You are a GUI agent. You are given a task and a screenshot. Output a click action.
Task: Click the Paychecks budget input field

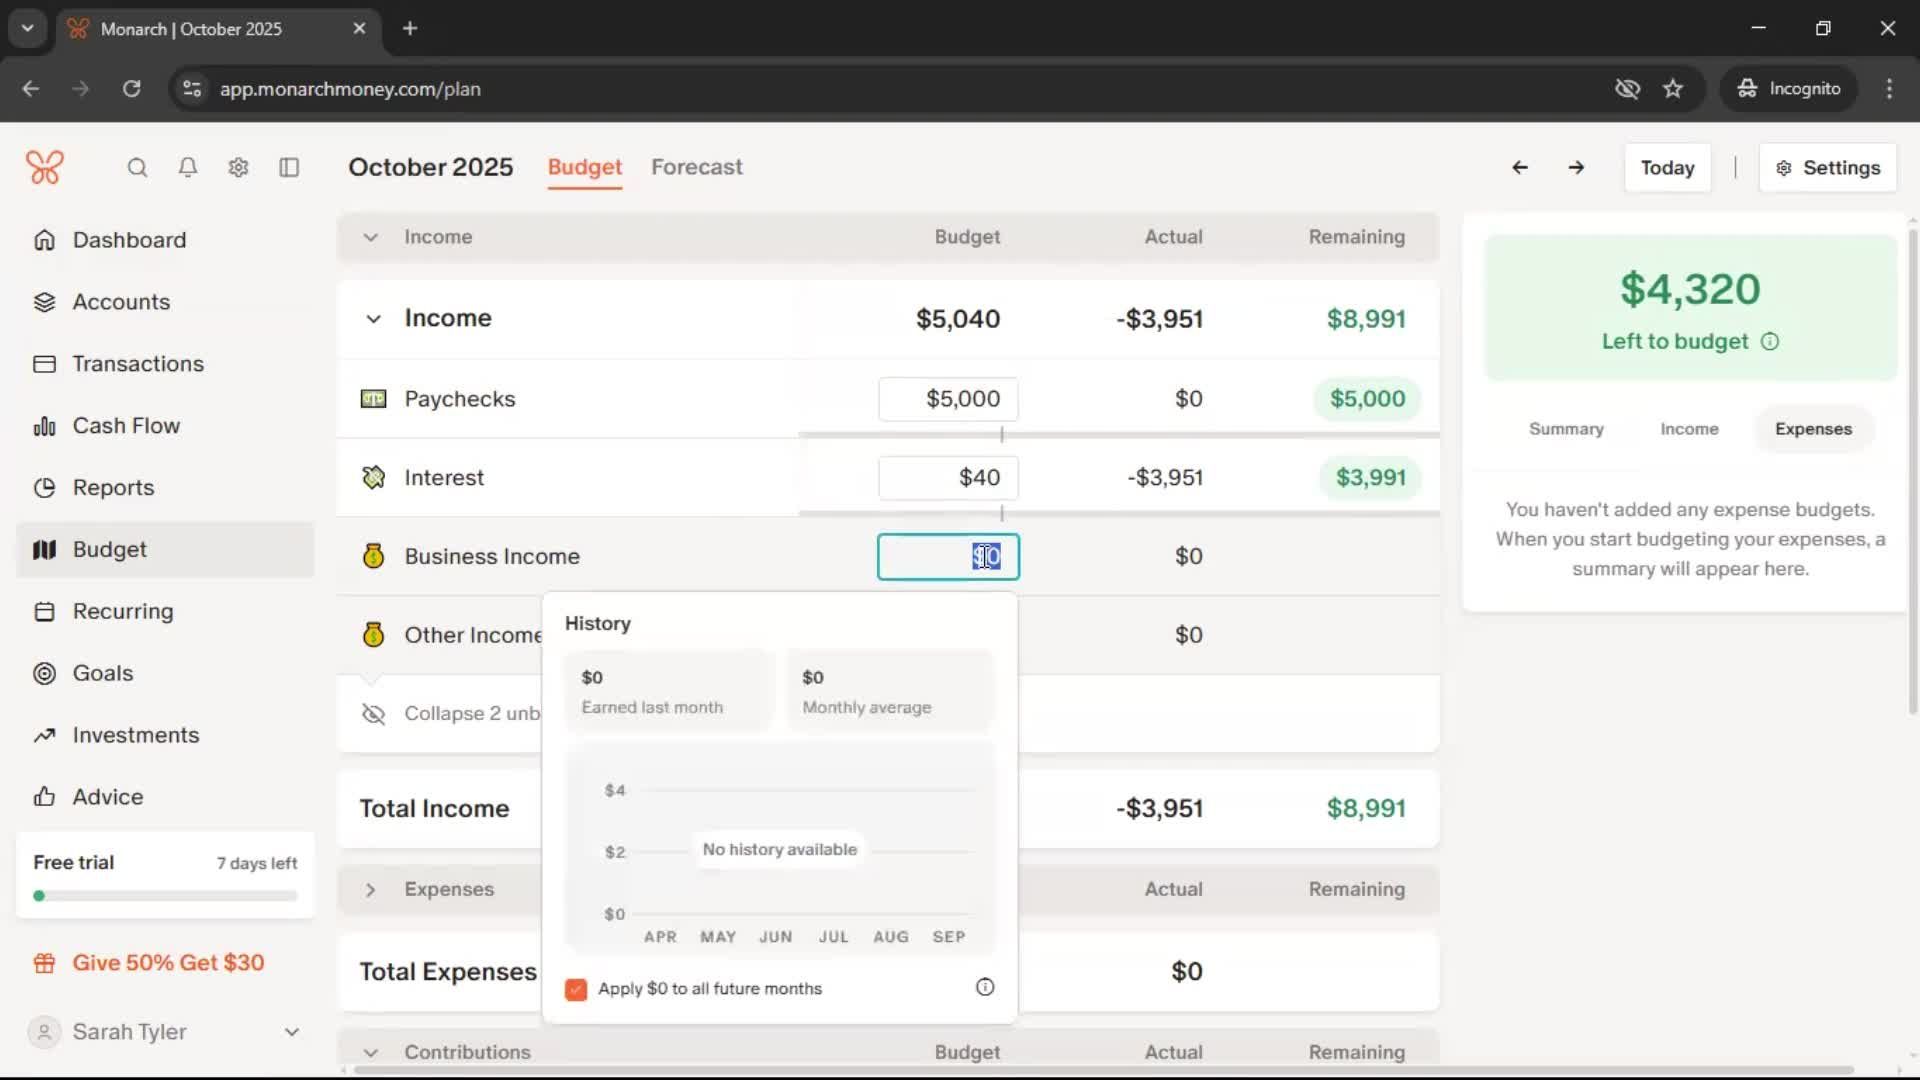point(948,399)
